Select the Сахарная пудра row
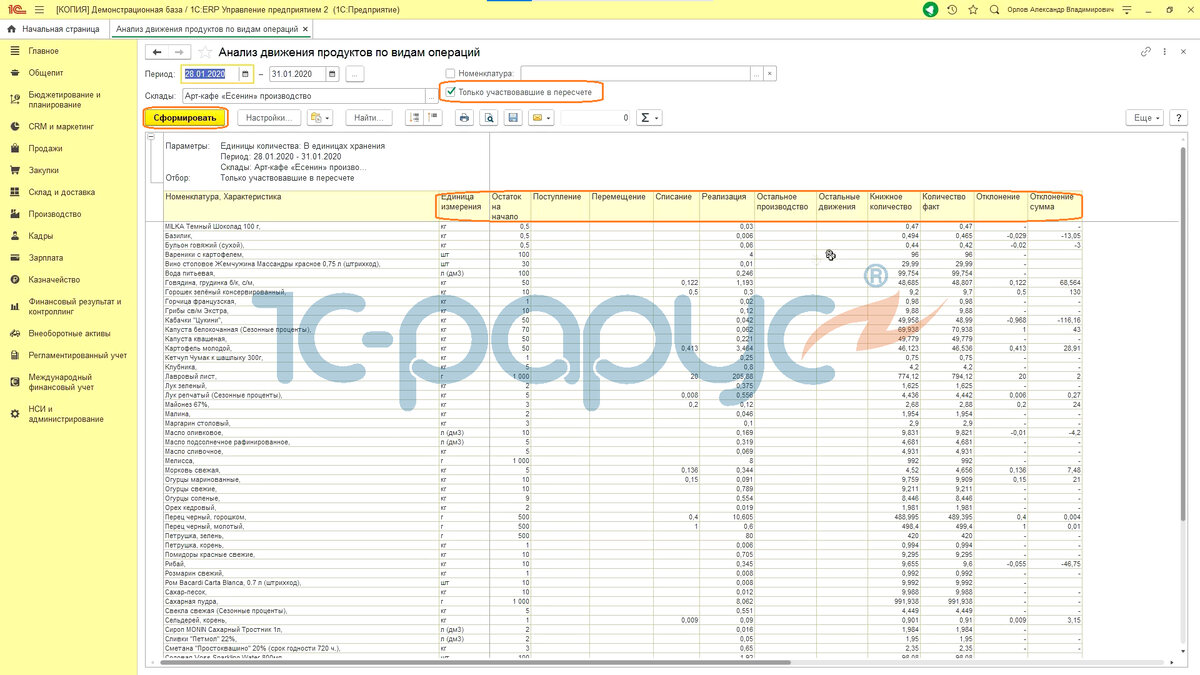Image resolution: width=1200 pixels, height=675 pixels. click(x=623, y=602)
